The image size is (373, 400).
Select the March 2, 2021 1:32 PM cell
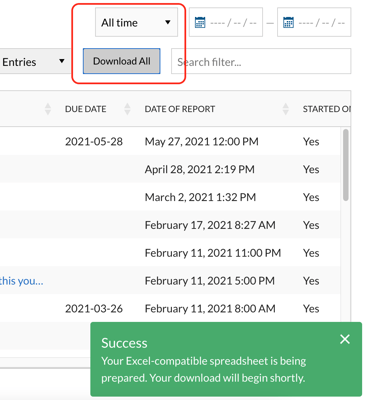[200, 197]
